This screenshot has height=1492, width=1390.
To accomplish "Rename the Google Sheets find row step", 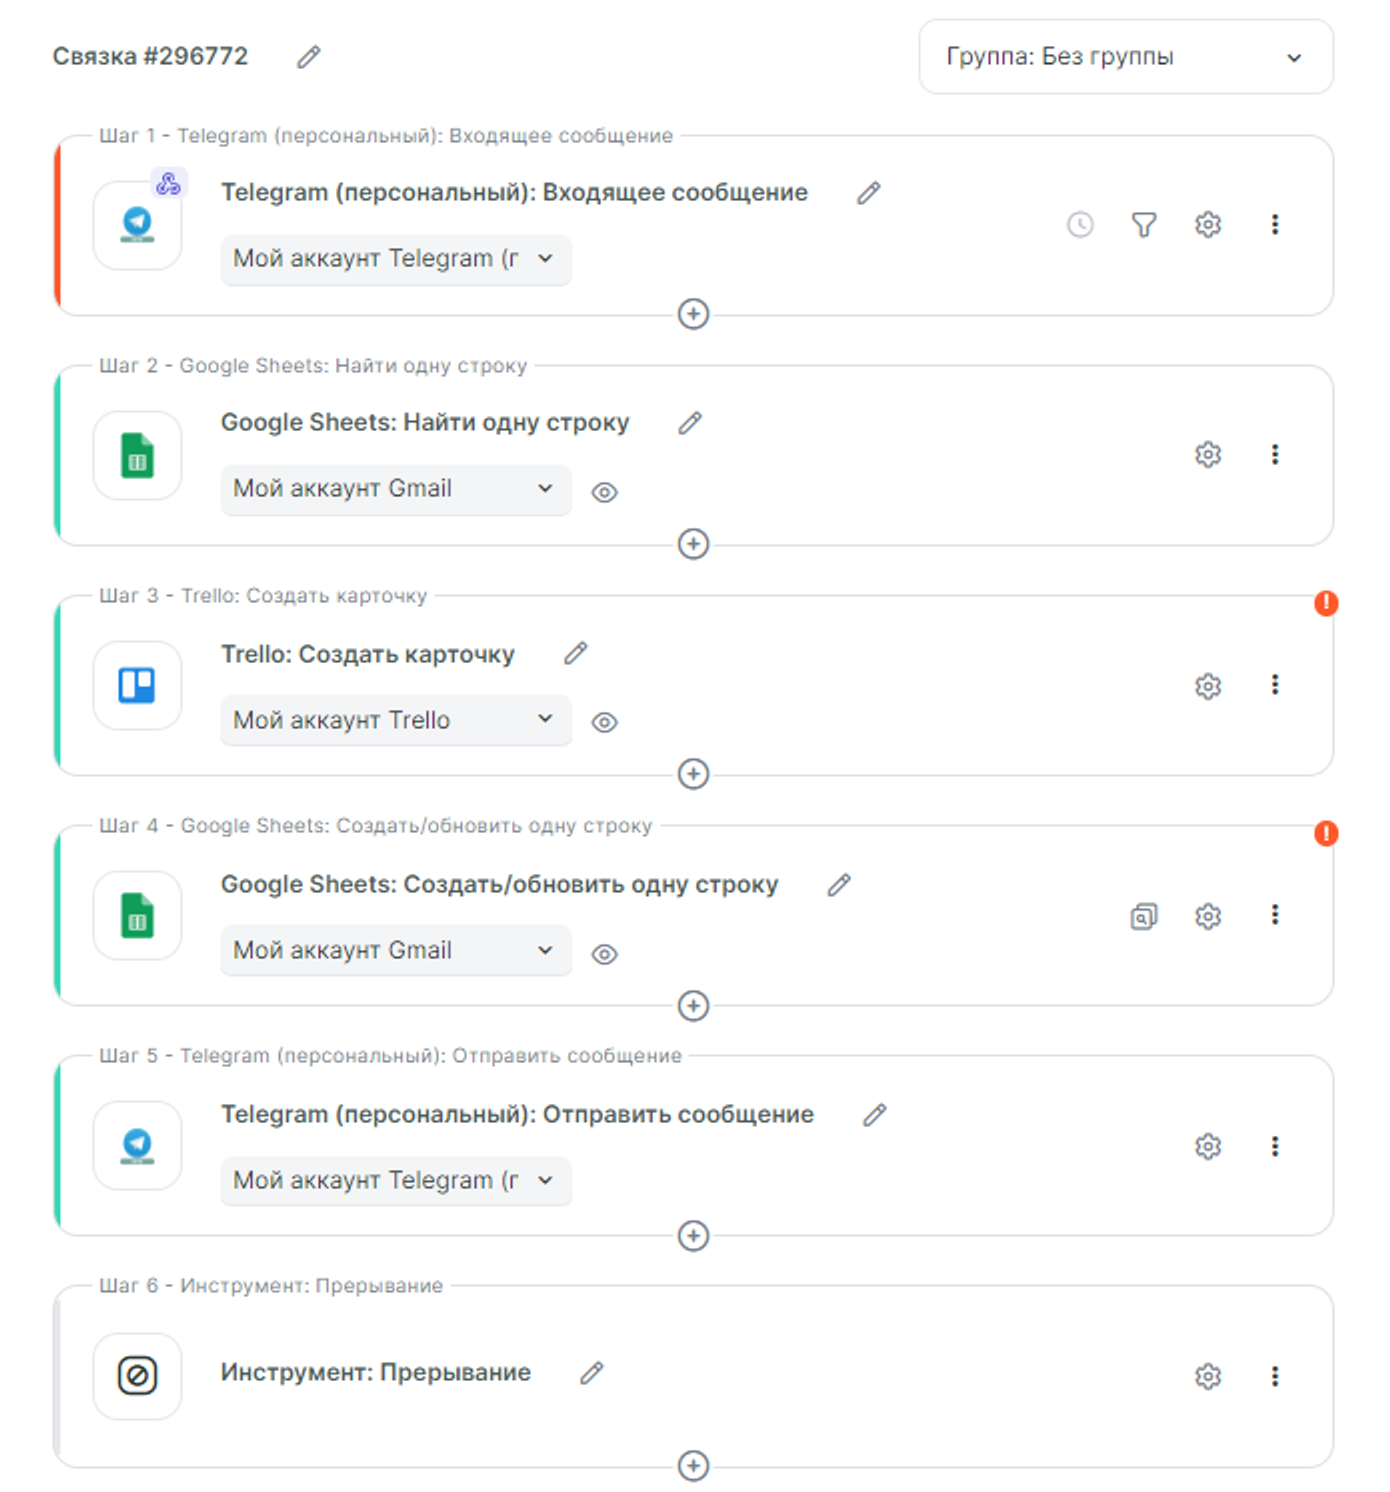I will click(690, 423).
